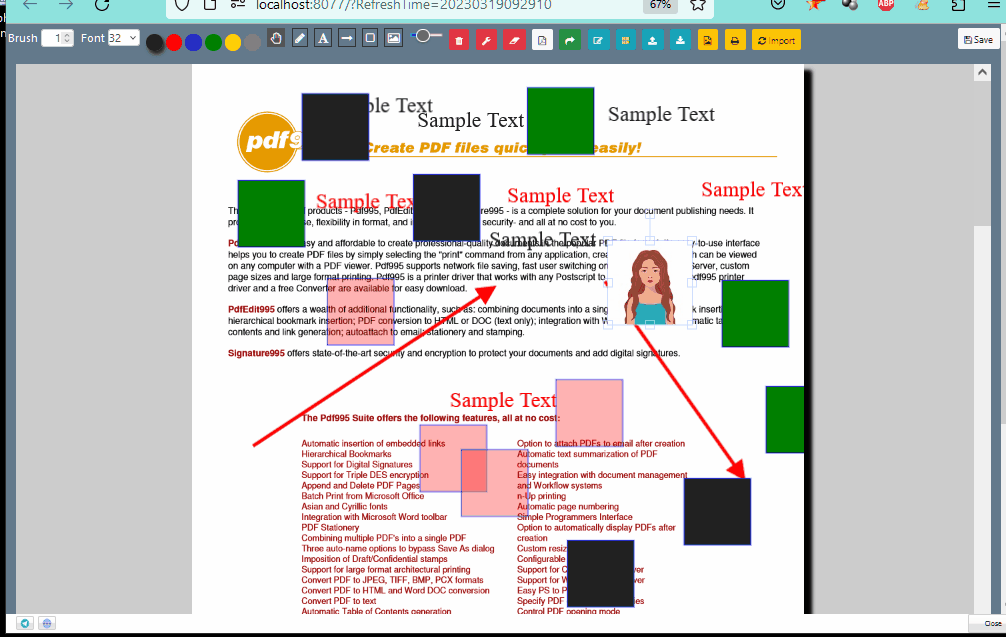Screen dimensions: 1006x637
Task: Select the black 'Sample Text' at top right of page
Action: (661, 114)
